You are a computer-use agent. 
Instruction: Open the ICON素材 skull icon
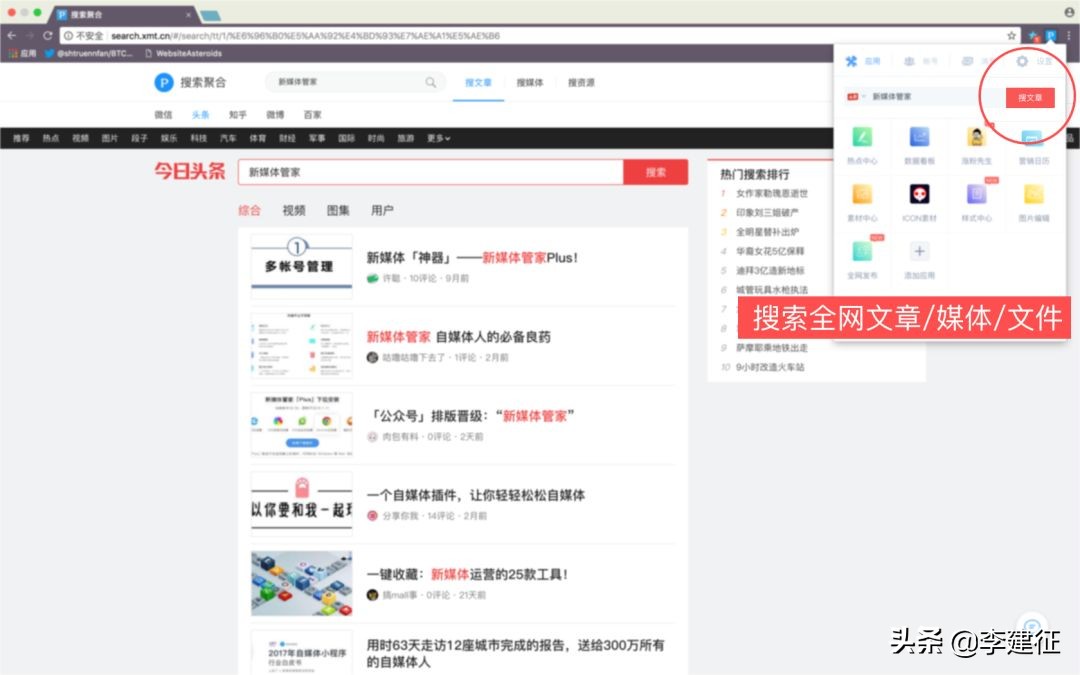tap(919, 194)
